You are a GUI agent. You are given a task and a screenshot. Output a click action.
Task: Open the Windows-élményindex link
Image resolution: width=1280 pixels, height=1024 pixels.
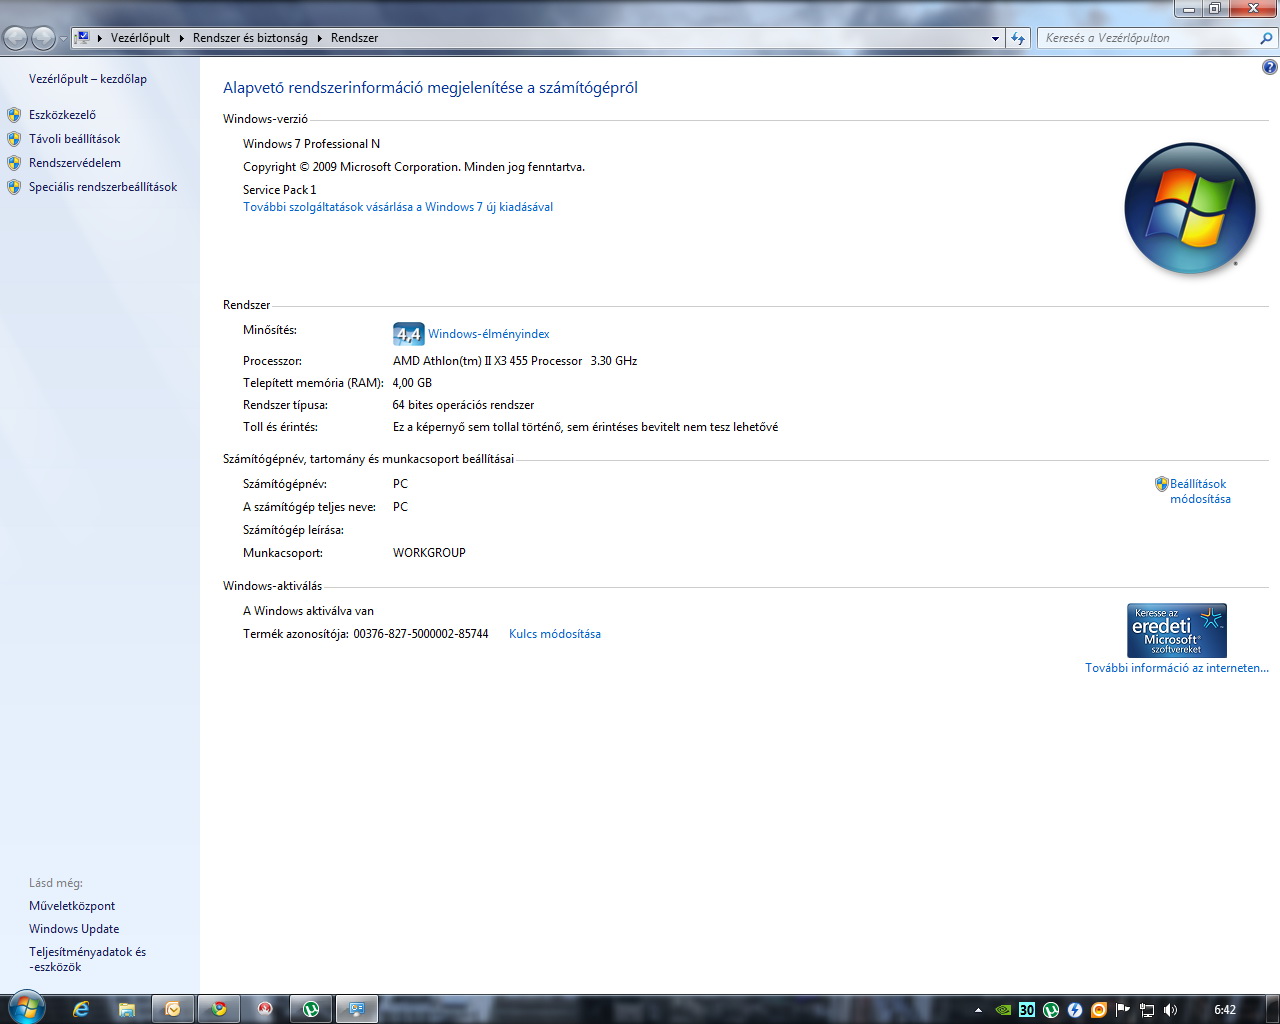coord(489,334)
